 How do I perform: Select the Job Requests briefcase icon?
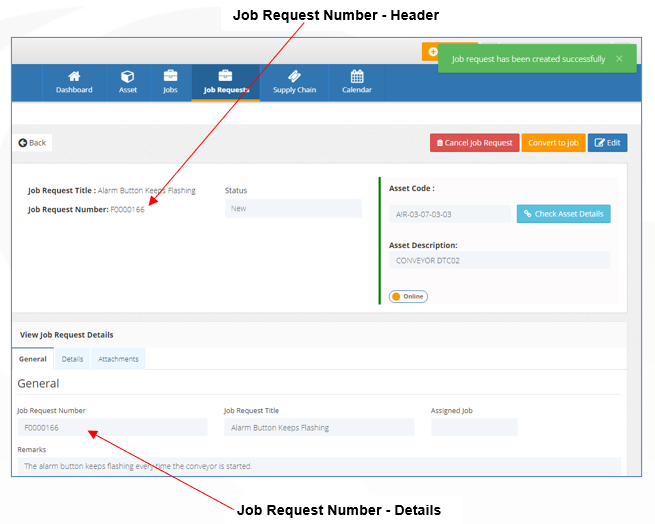point(225,76)
